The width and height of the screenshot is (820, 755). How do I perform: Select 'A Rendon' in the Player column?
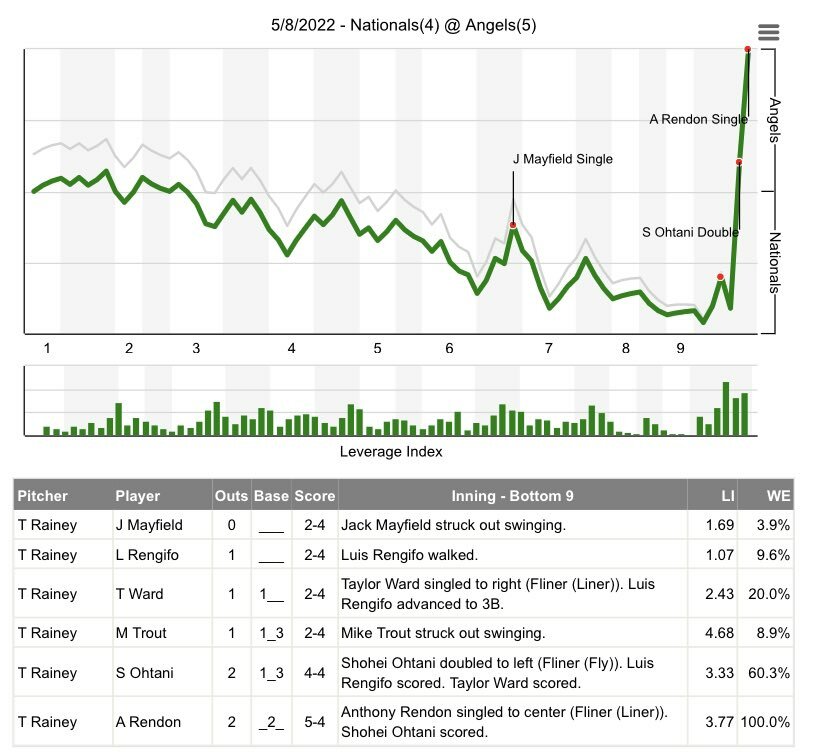pos(148,722)
